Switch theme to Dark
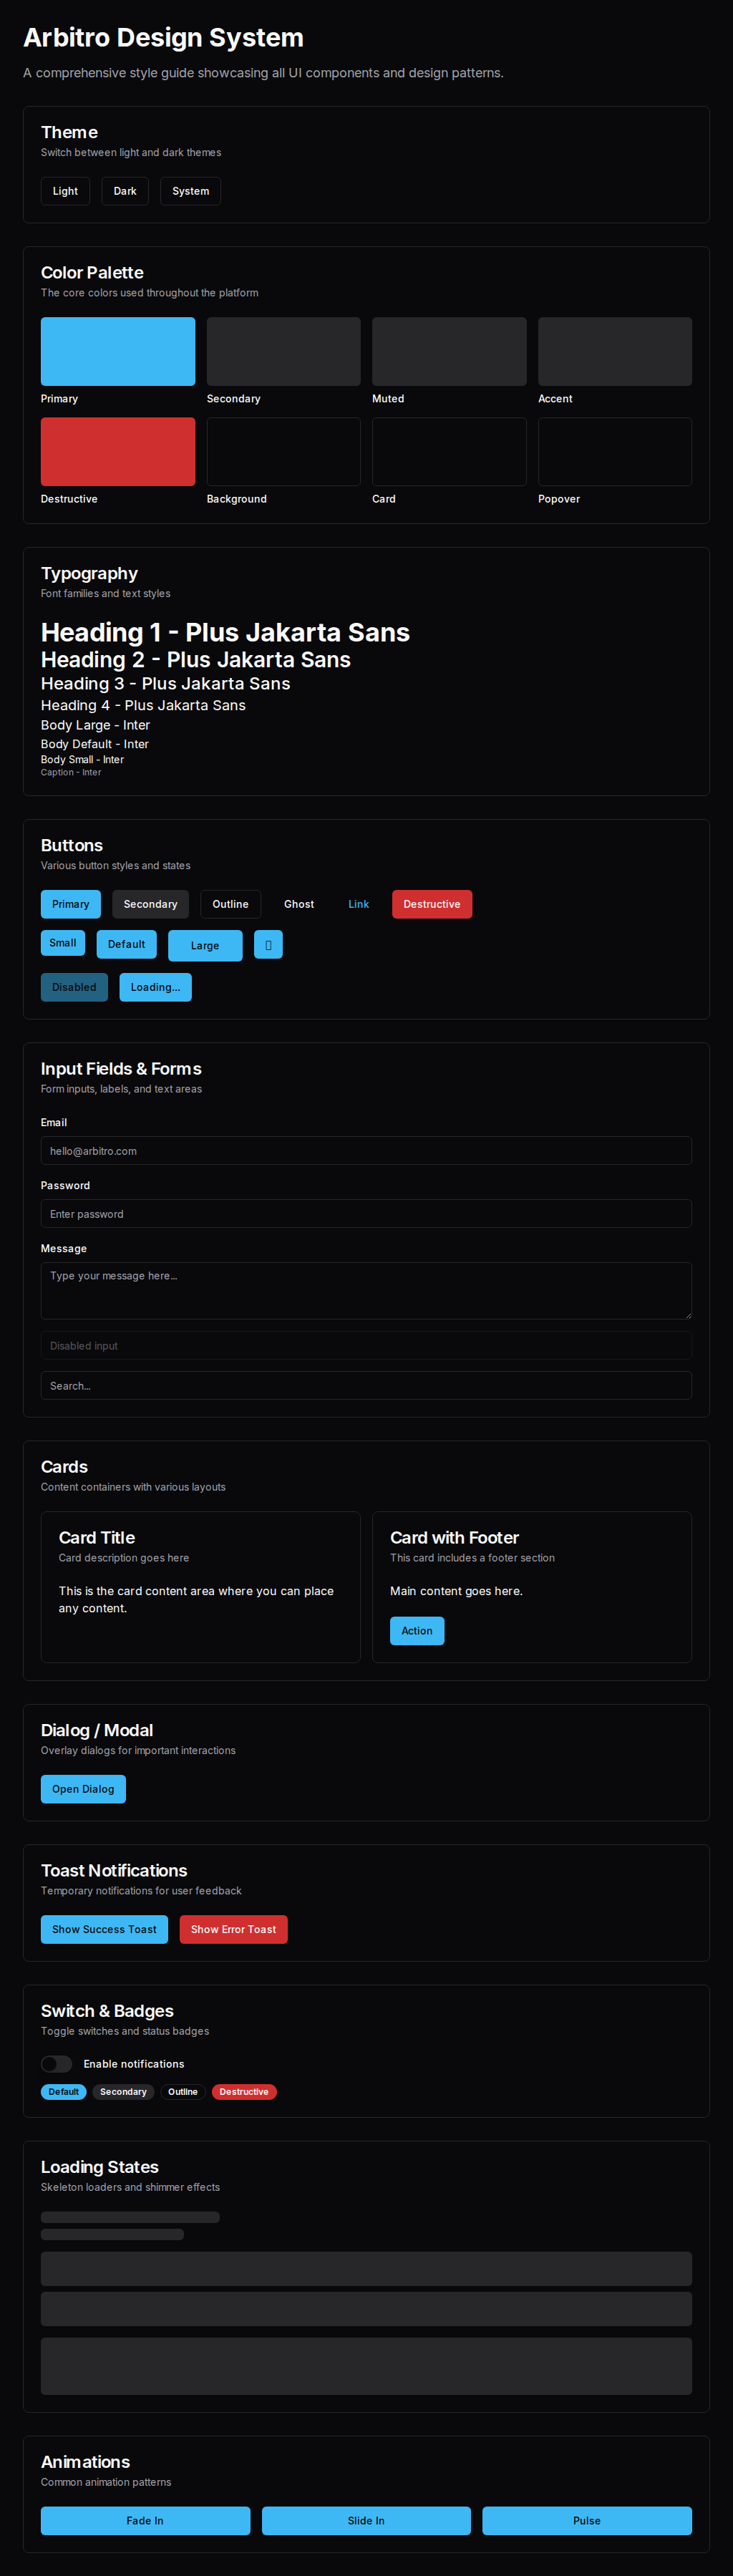 (125, 191)
